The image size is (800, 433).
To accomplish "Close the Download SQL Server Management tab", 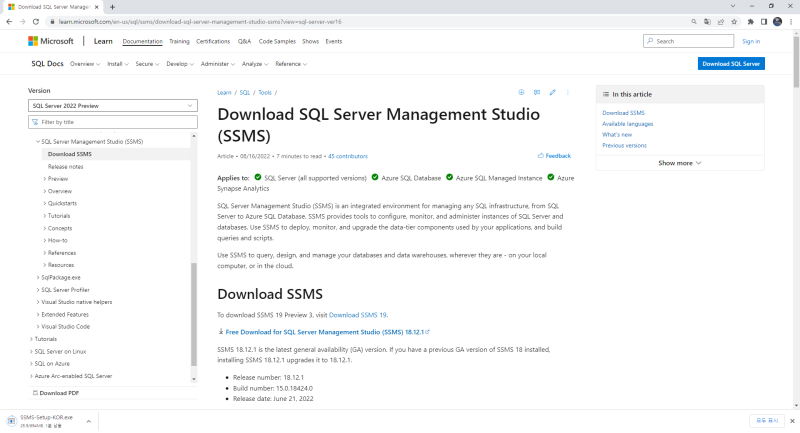I will pos(96,7).
